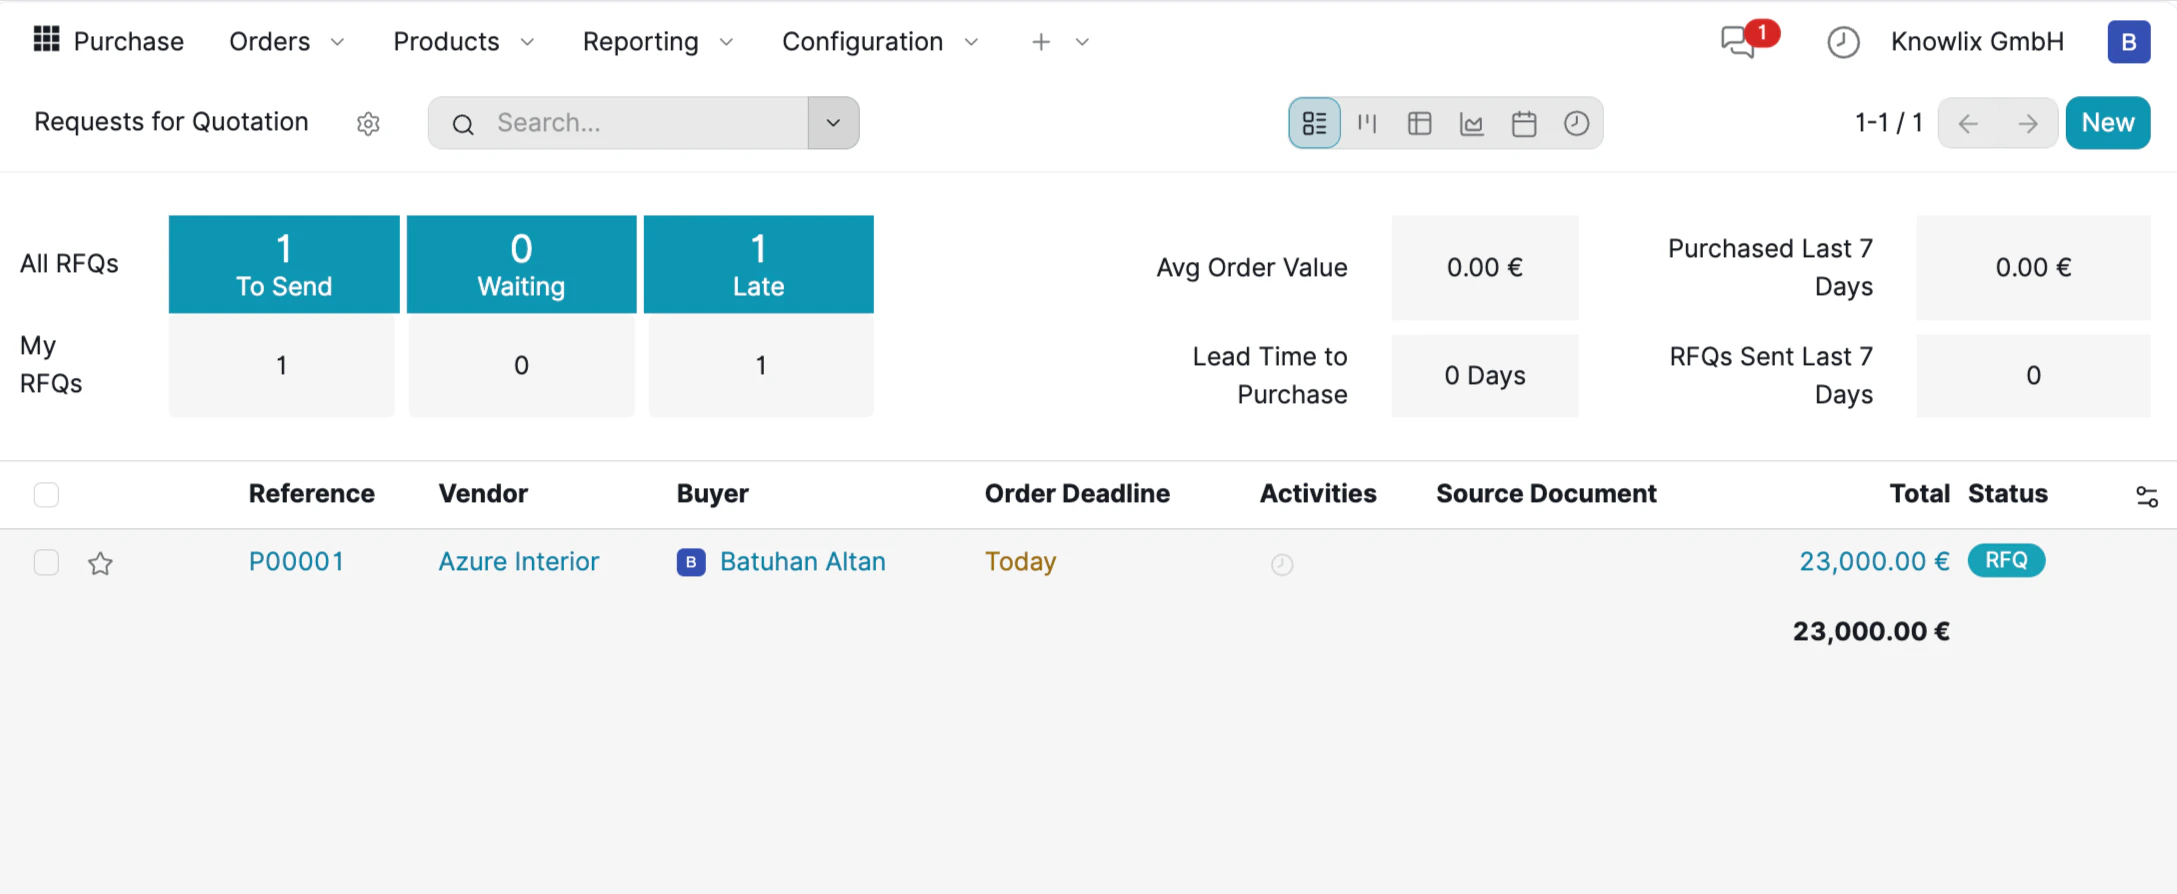Expand the Reporting menu chevron
This screenshot has width=2177, height=894.
point(727,42)
